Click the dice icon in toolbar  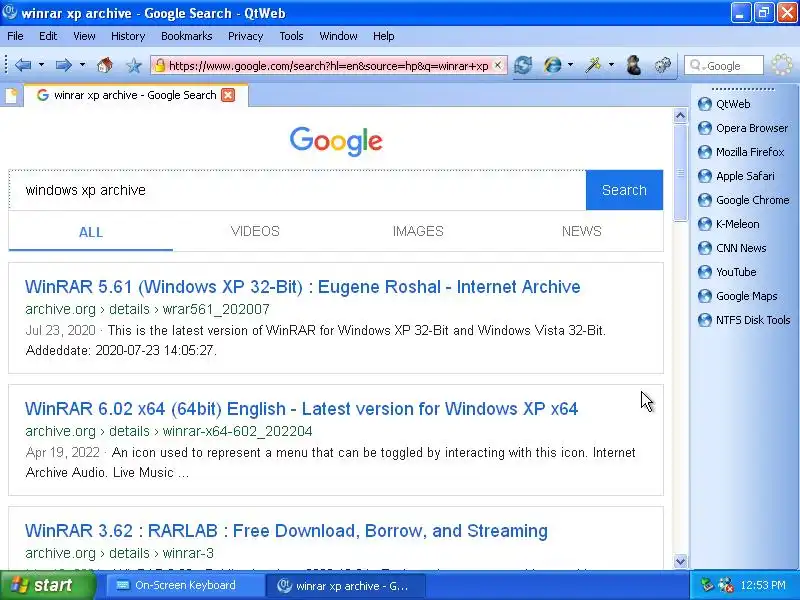tap(663, 65)
